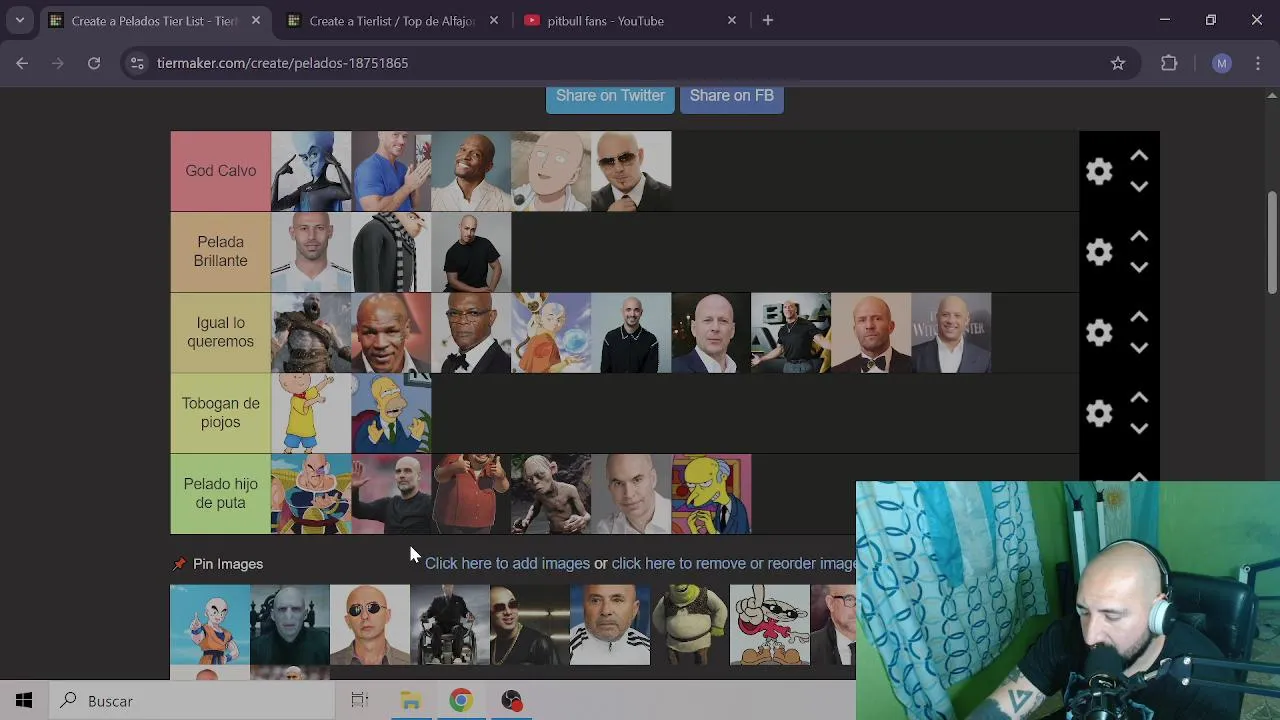
Task: Select Tobogan de piojos tier label
Action: (x=220, y=413)
